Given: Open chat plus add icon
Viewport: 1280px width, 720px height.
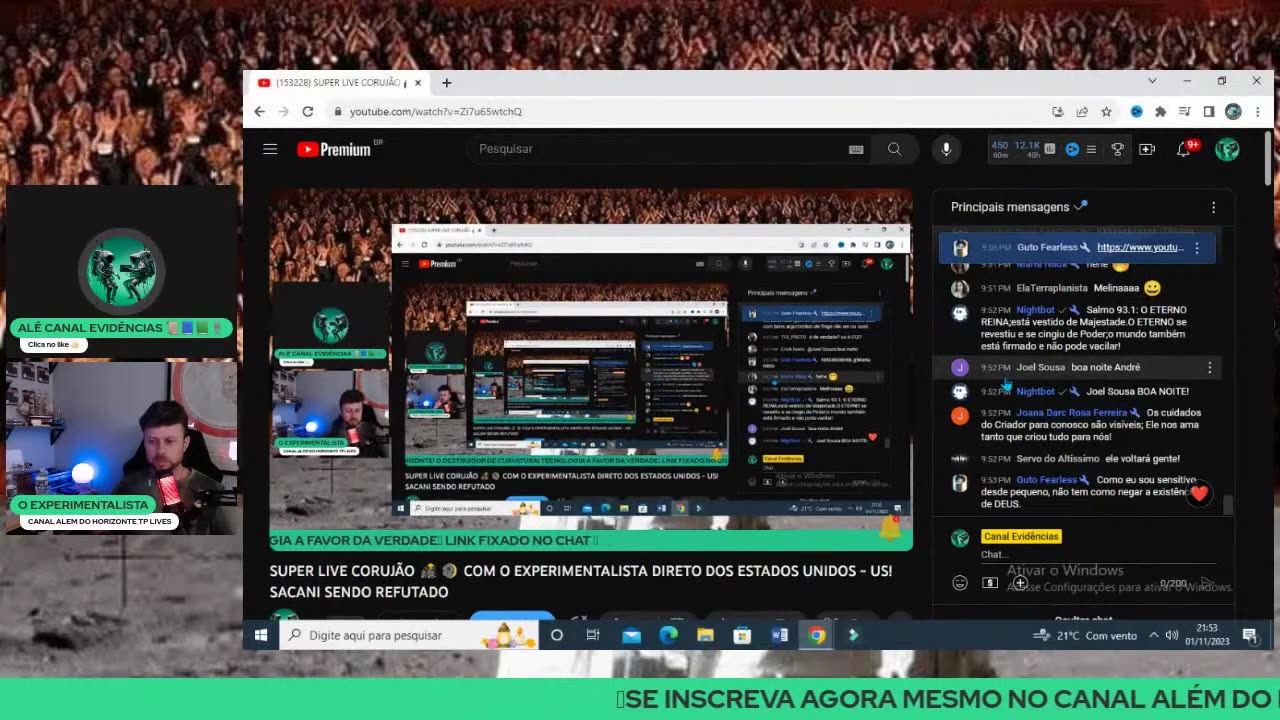Looking at the screenshot, I should pos(1020,583).
